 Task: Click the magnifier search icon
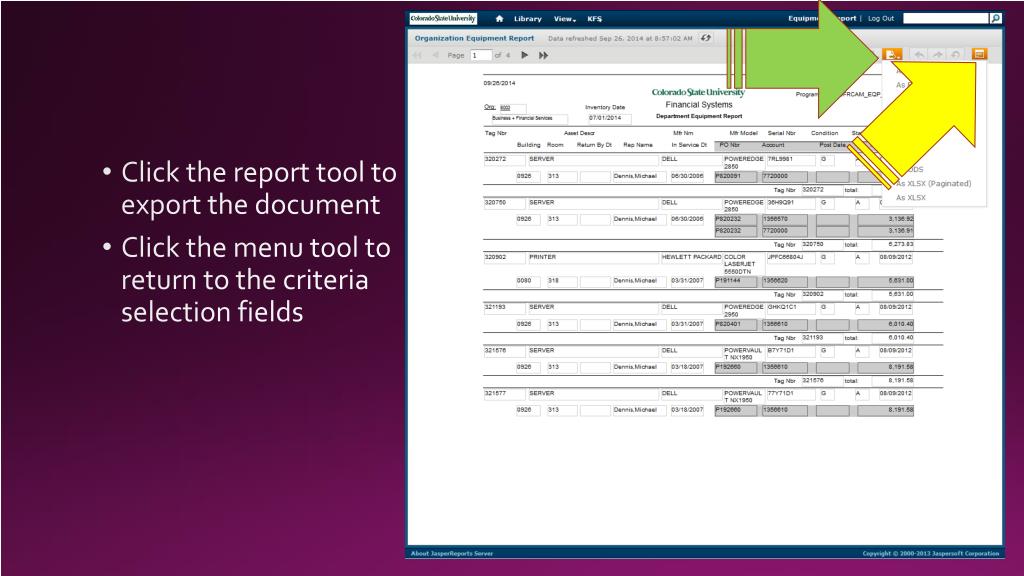[996, 18]
